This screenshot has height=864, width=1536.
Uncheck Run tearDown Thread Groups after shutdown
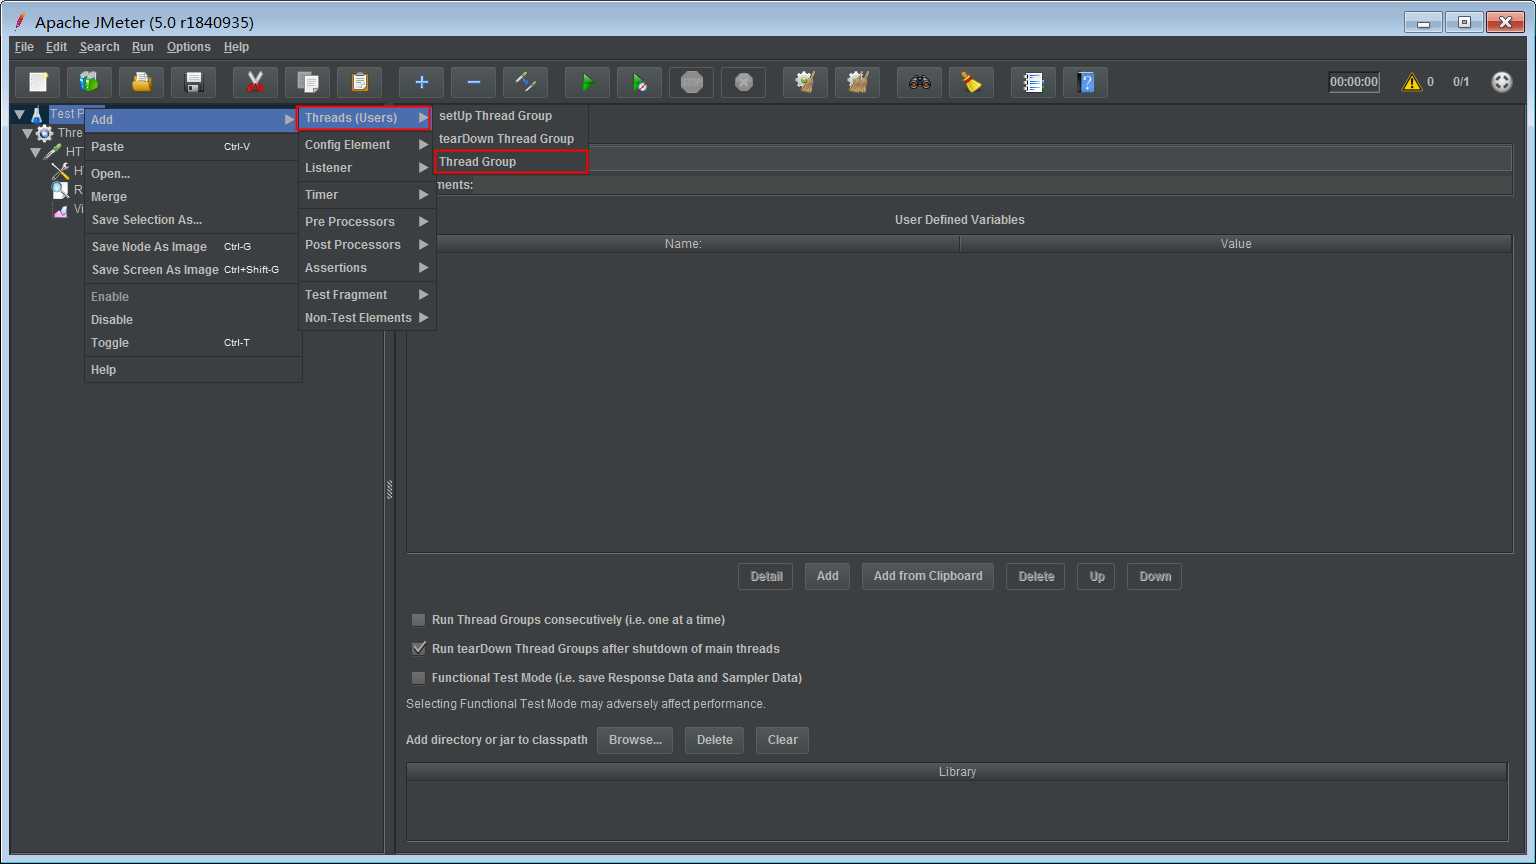[419, 649]
